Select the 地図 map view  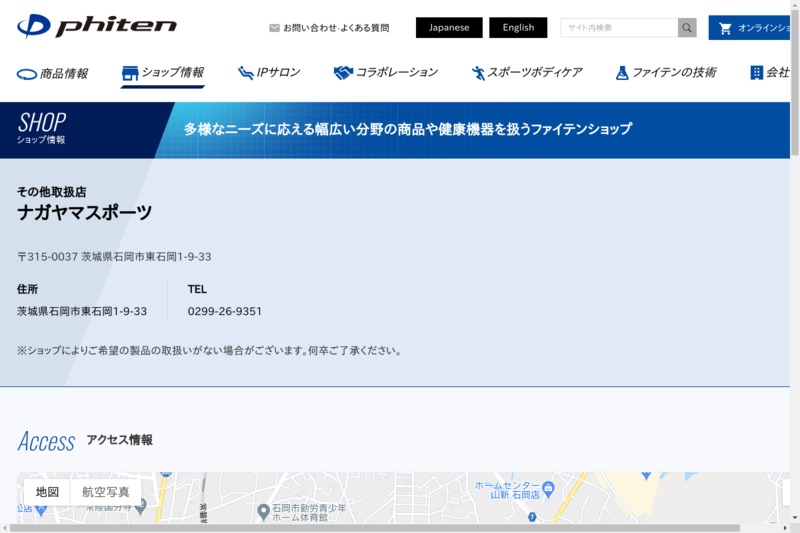(x=47, y=492)
